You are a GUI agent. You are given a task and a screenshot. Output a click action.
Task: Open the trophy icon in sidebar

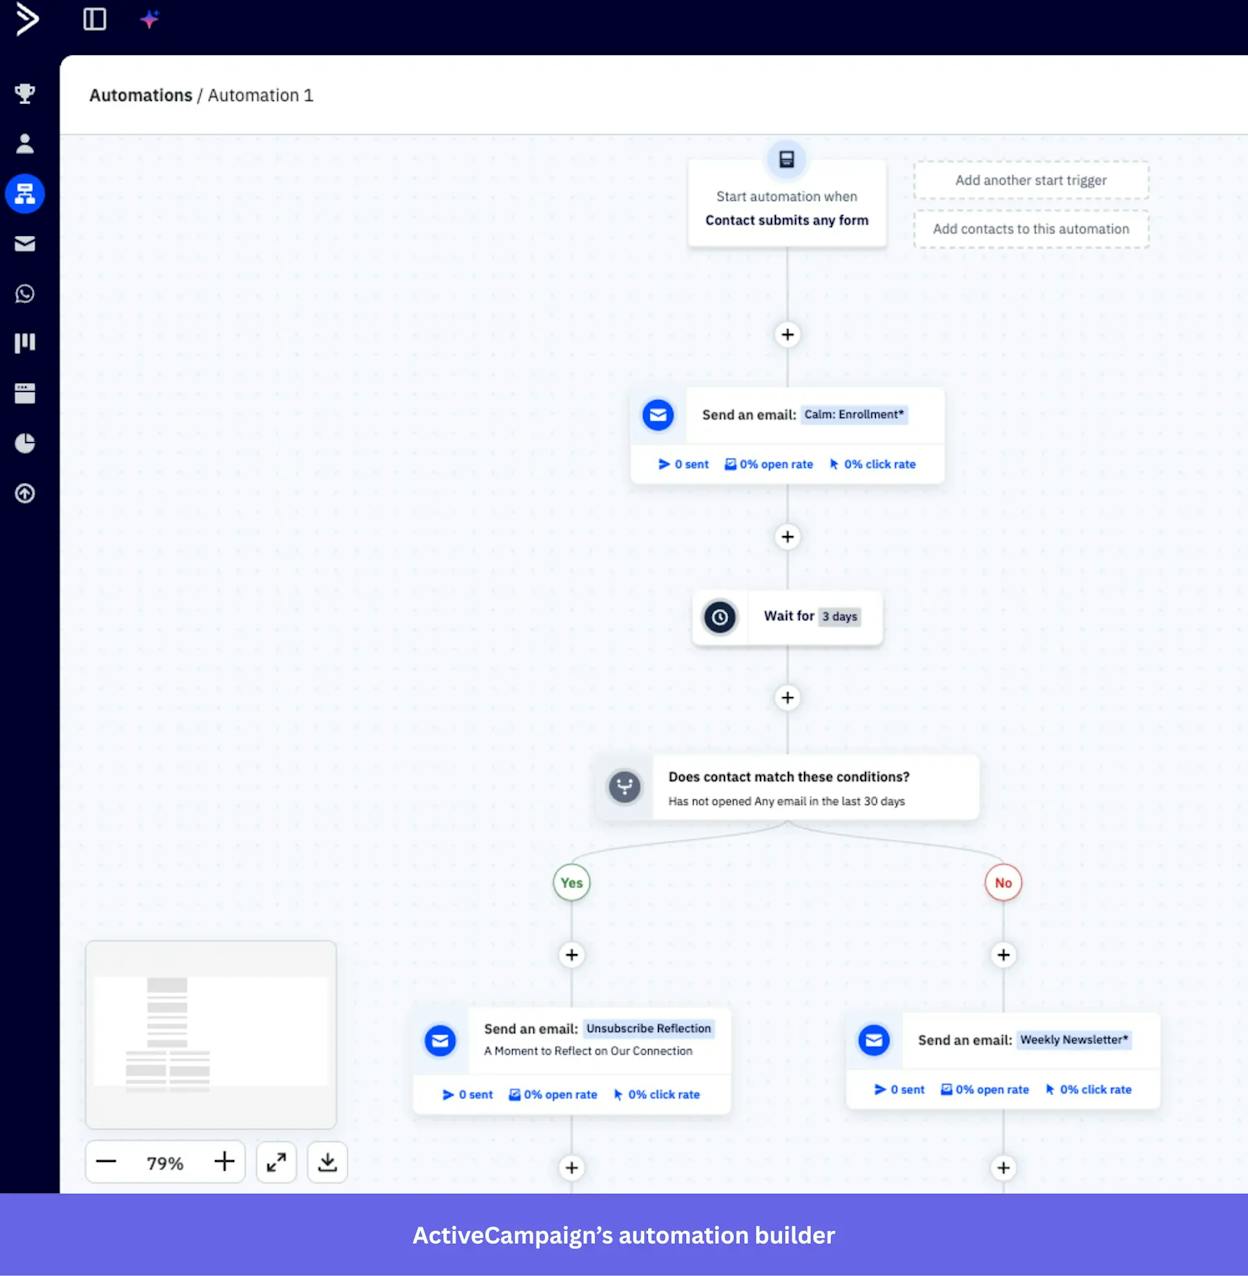click(x=25, y=94)
